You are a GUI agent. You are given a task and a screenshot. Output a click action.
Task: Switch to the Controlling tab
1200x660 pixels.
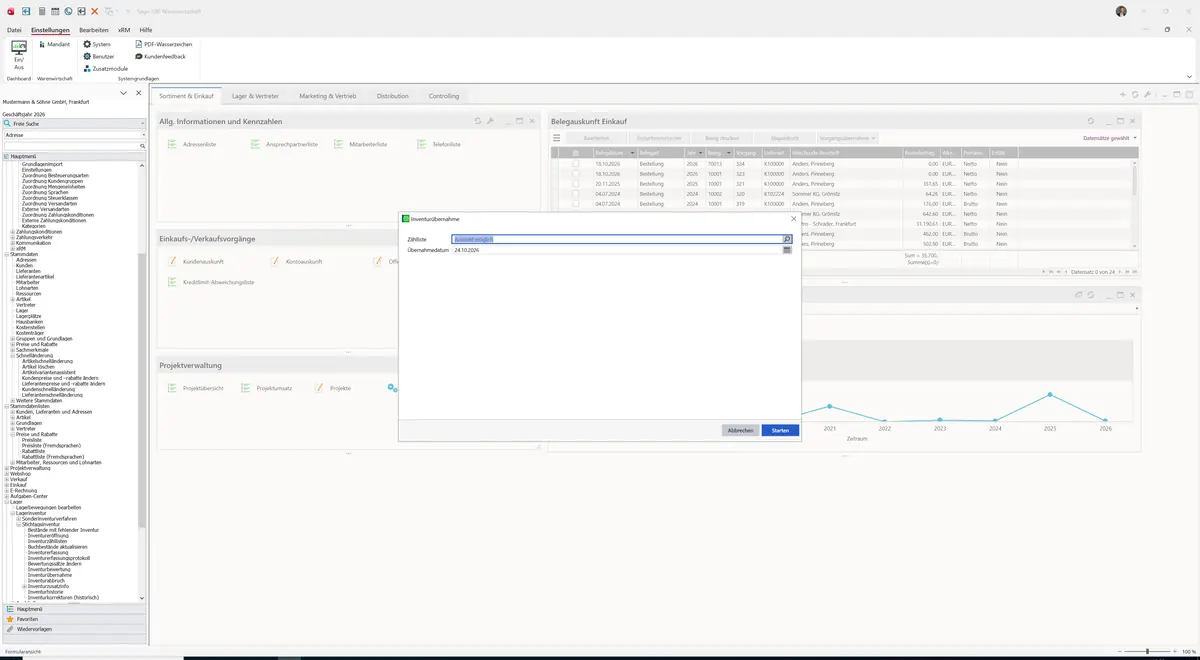[444, 96]
